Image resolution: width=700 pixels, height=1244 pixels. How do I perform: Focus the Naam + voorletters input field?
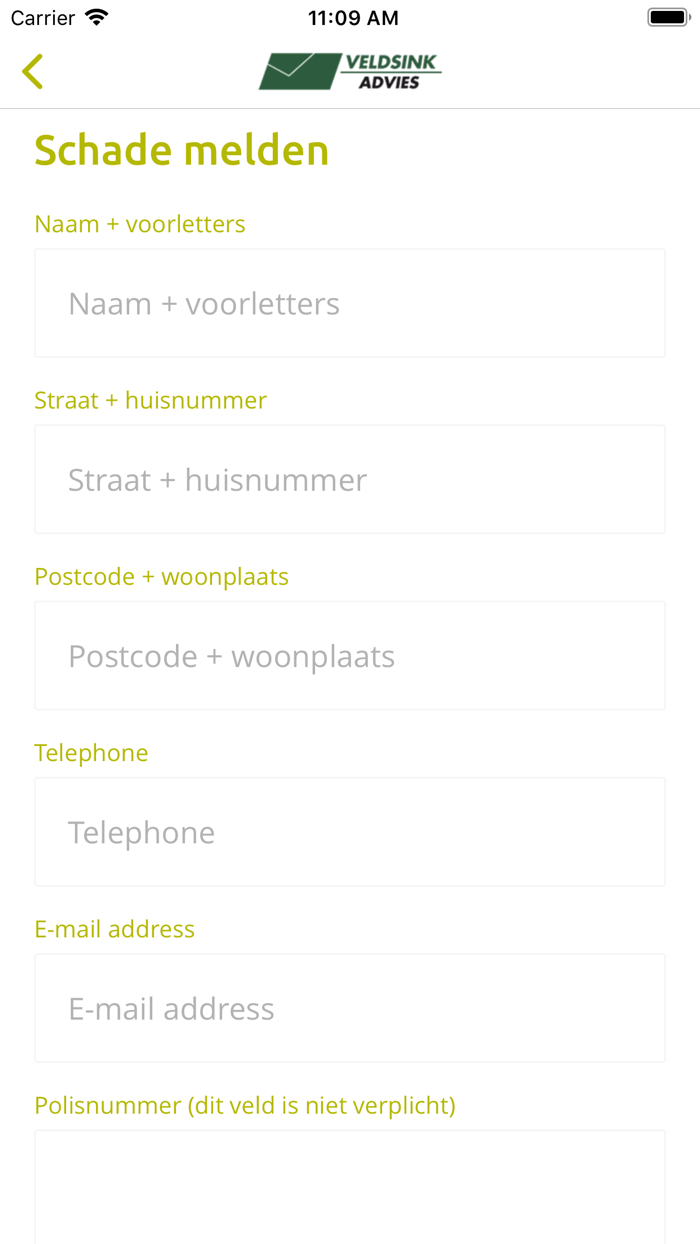pos(350,302)
